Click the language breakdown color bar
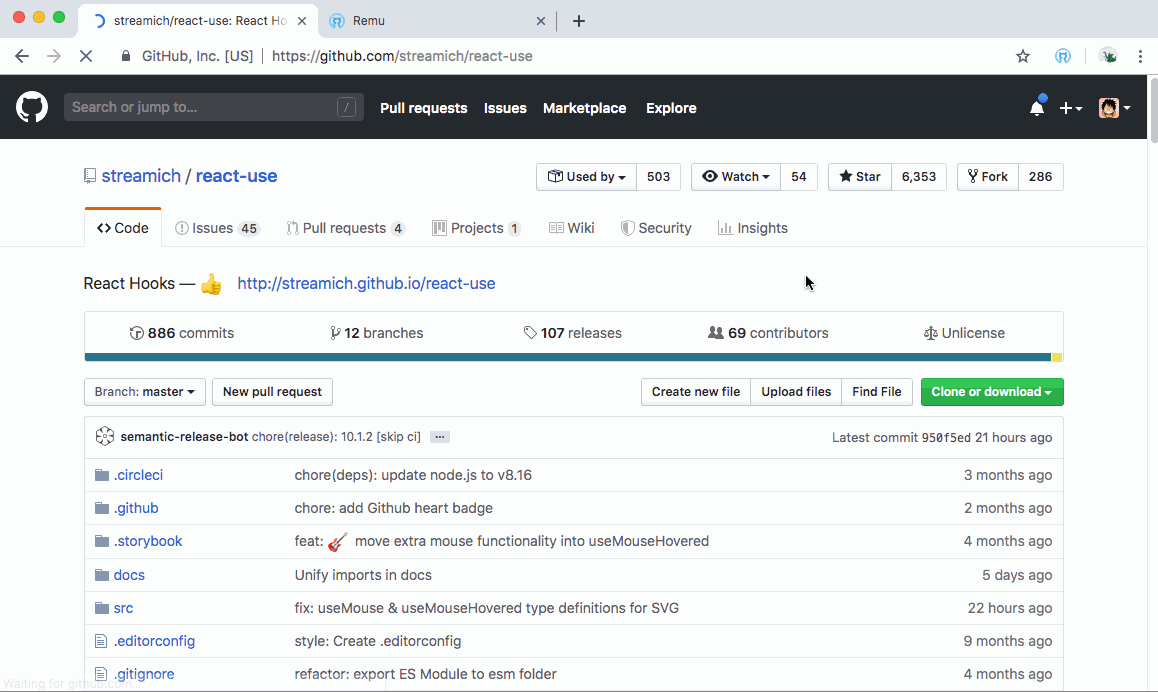Image resolution: width=1158 pixels, height=692 pixels. click(574, 357)
